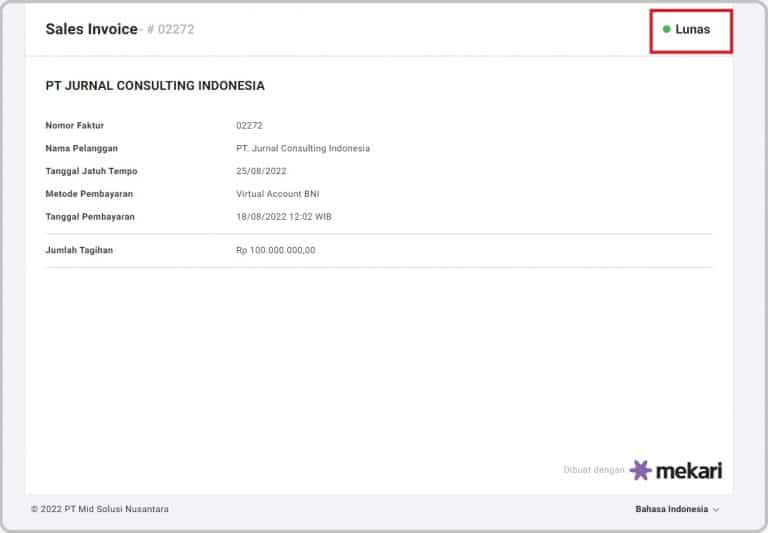Click the purple Mekari star logo icon
Image resolution: width=768 pixels, height=533 pixels.
tap(640, 470)
